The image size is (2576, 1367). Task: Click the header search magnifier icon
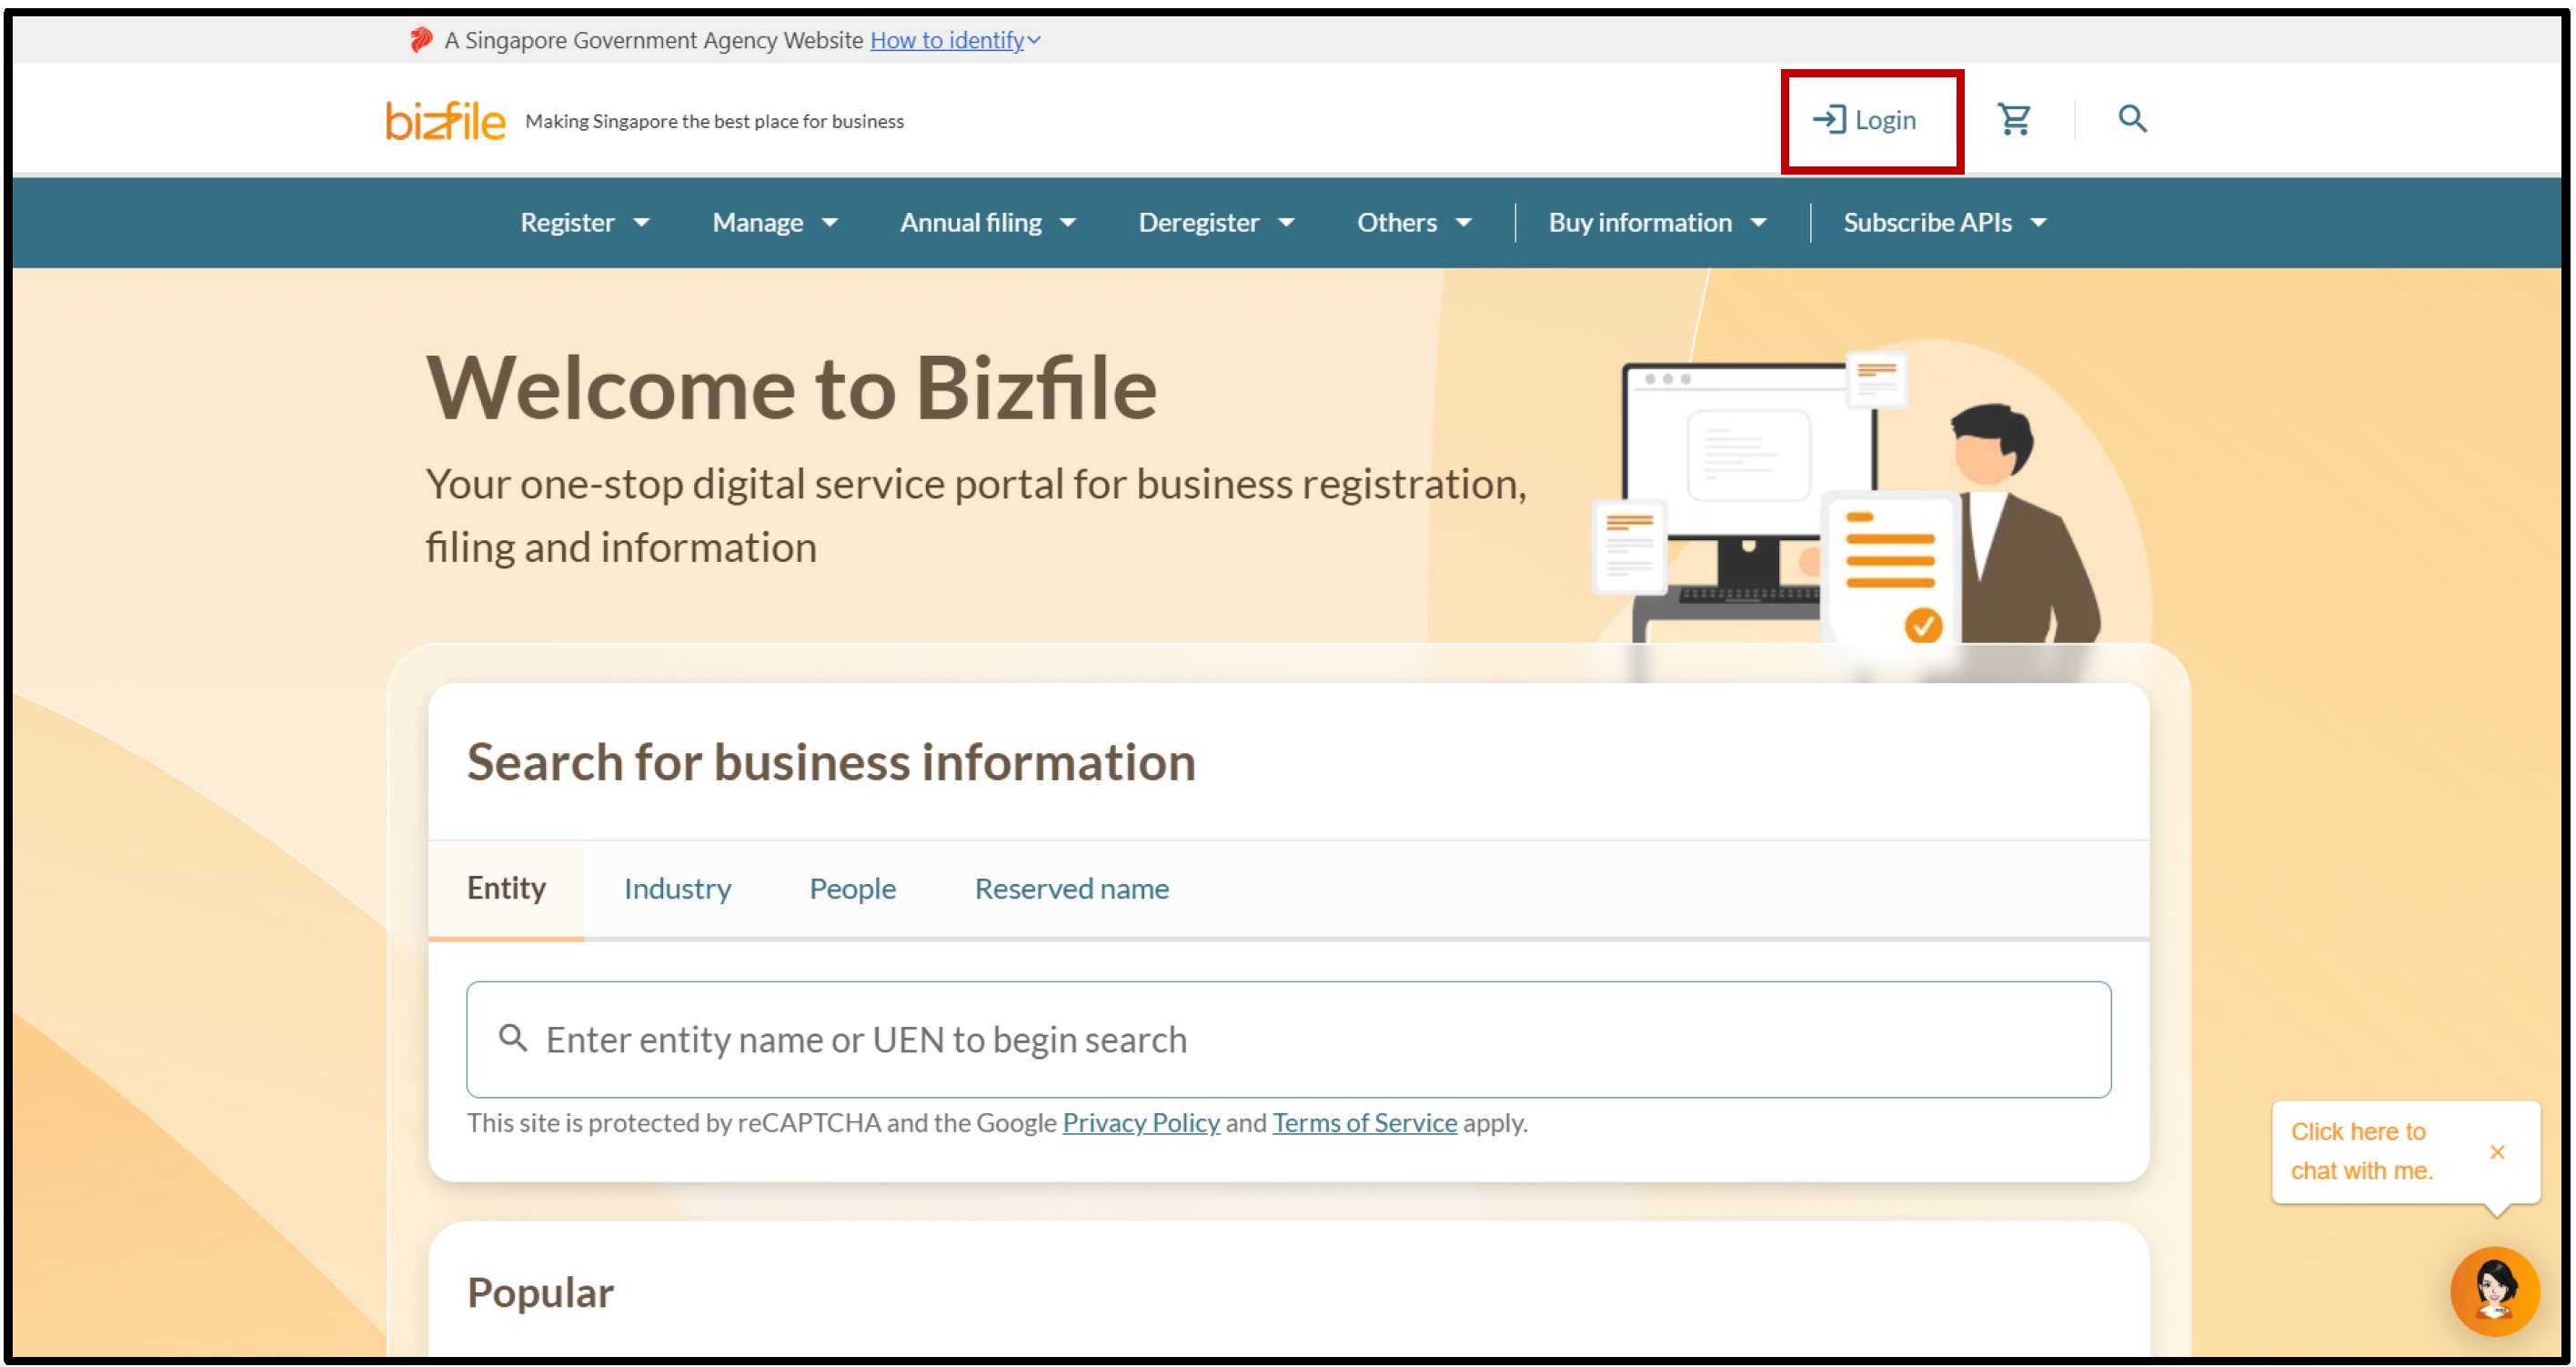click(x=2131, y=120)
